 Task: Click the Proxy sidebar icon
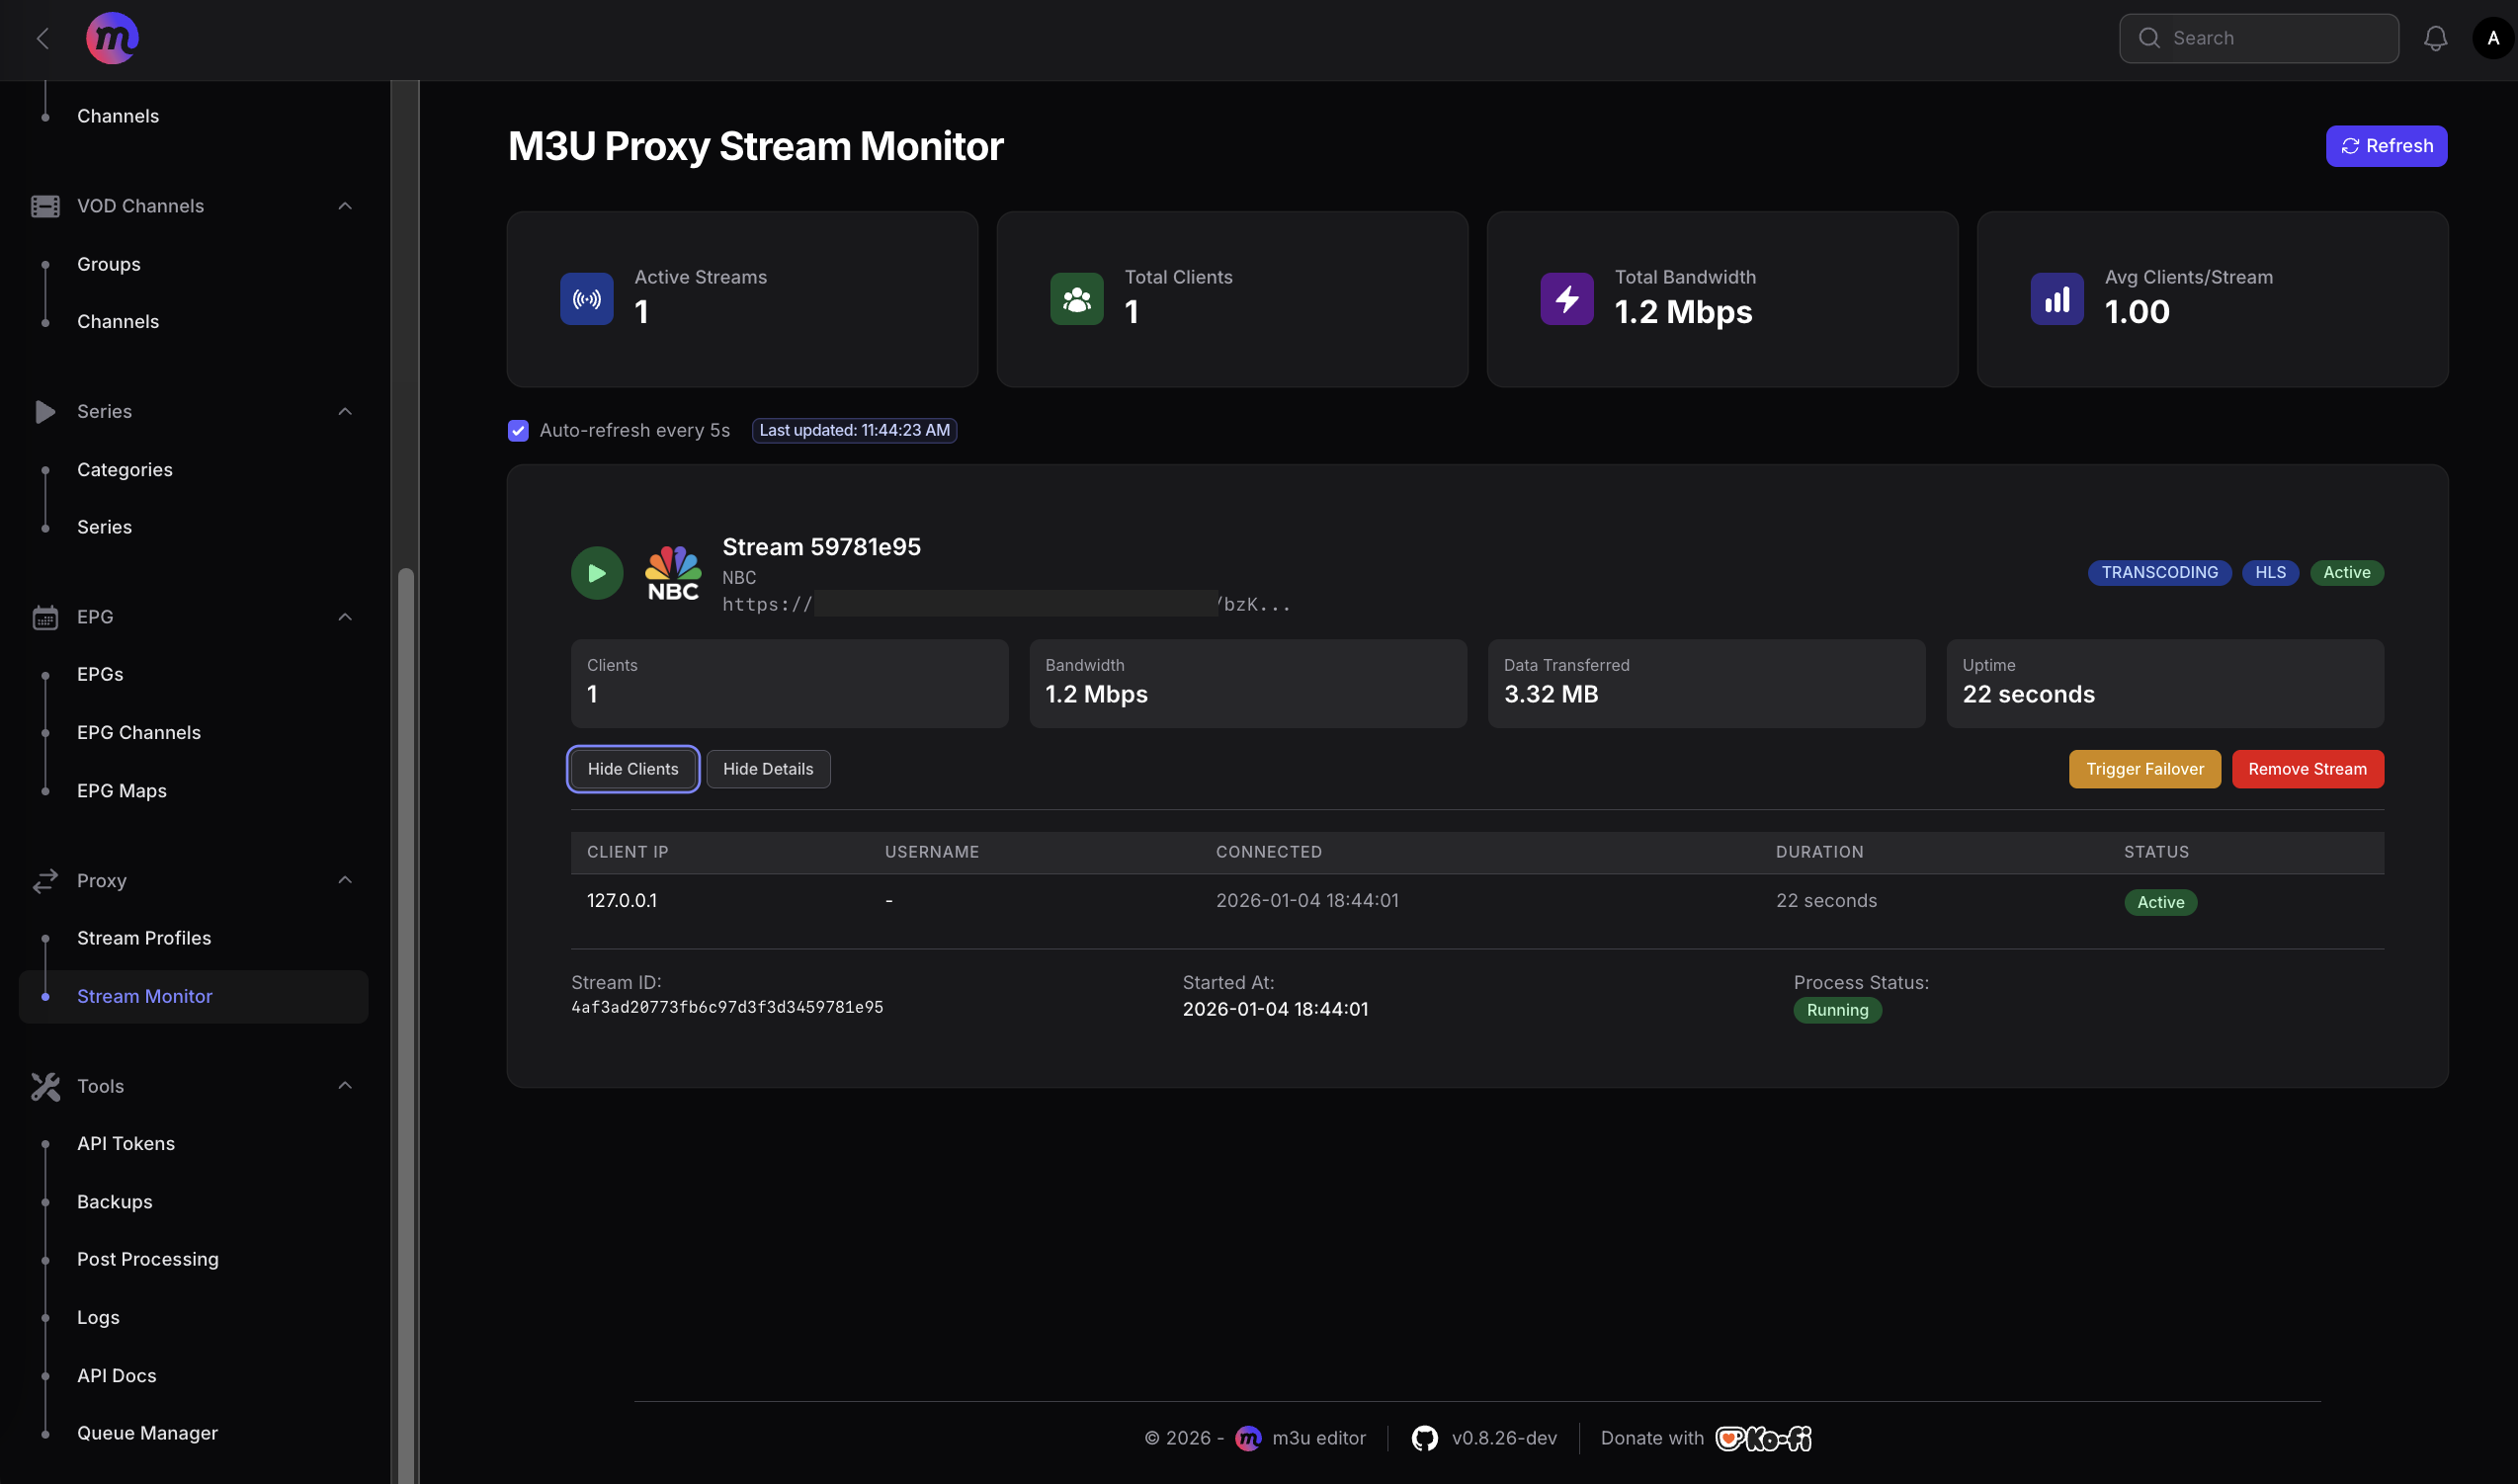(45, 880)
